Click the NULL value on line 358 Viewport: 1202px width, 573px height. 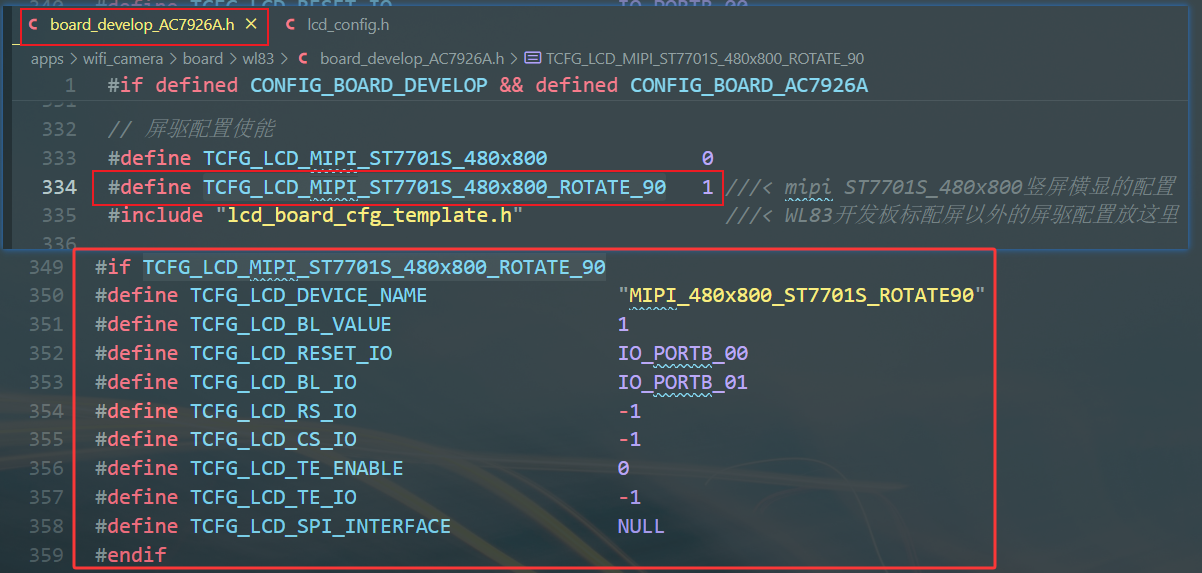click(641, 526)
